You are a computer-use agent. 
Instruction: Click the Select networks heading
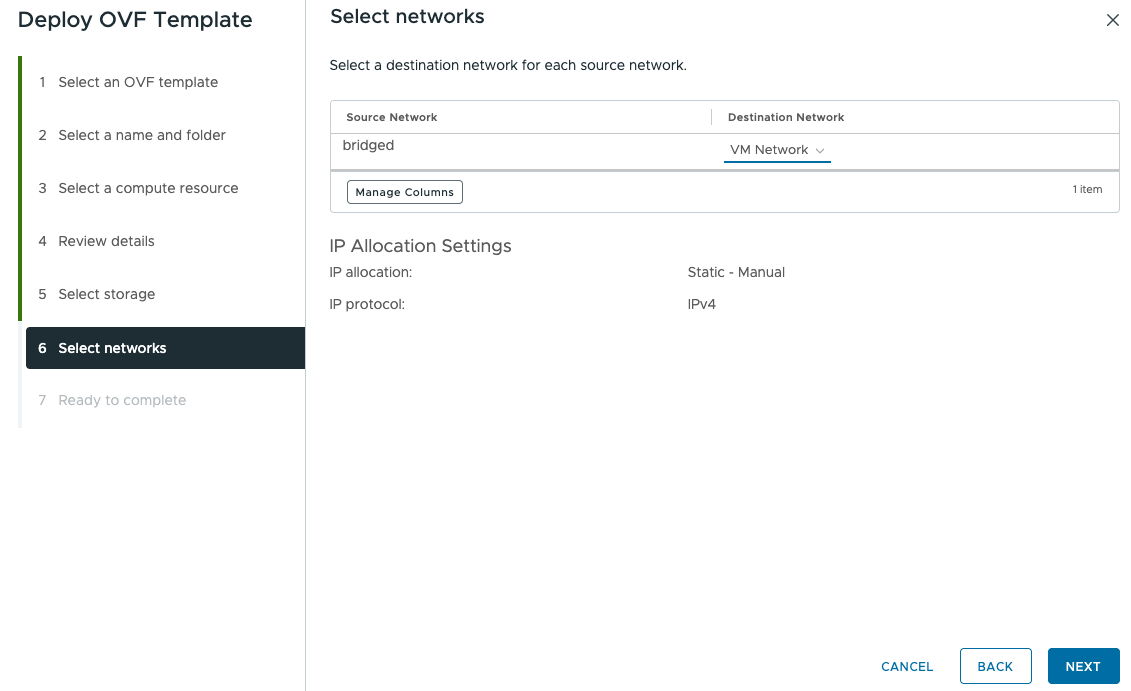tap(406, 16)
